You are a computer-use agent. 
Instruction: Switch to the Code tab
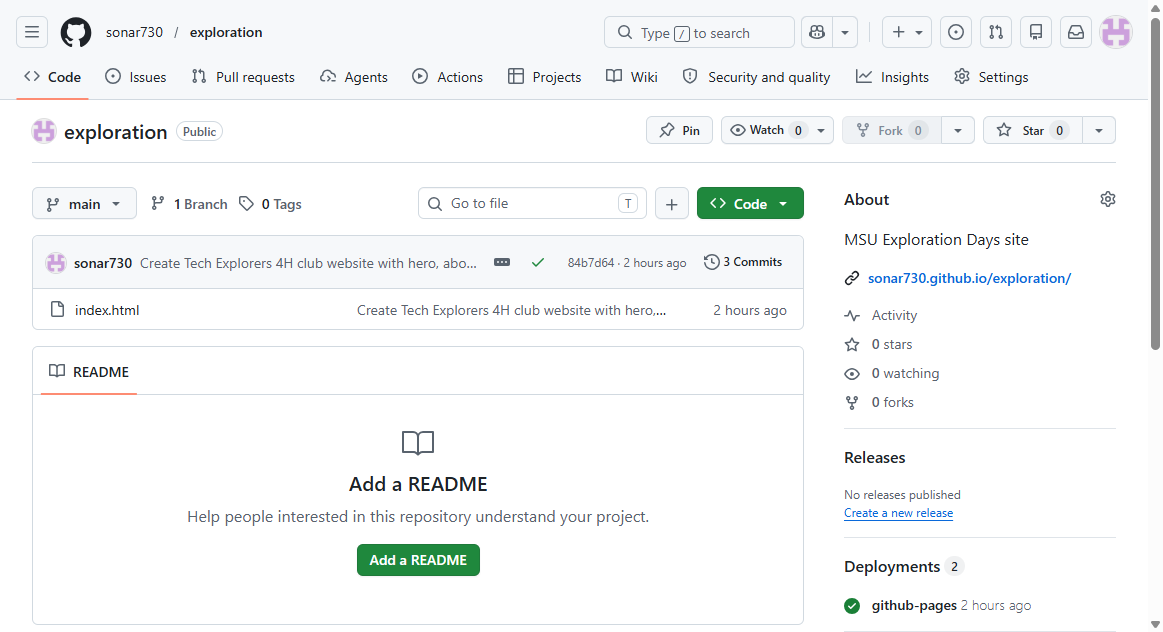click(53, 77)
